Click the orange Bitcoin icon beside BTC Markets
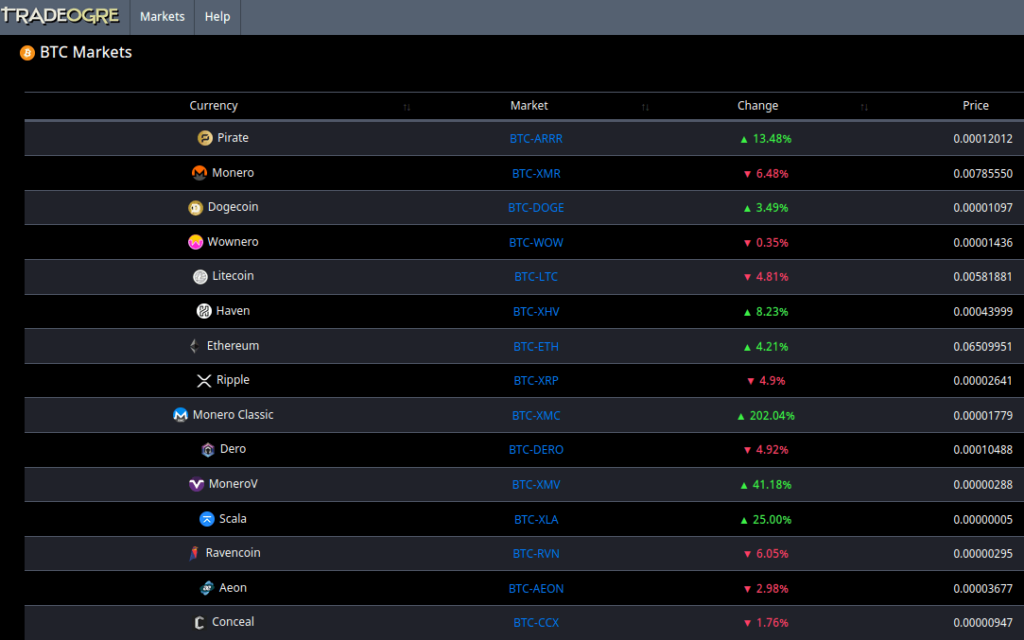1024x640 pixels. [x=27, y=53]
